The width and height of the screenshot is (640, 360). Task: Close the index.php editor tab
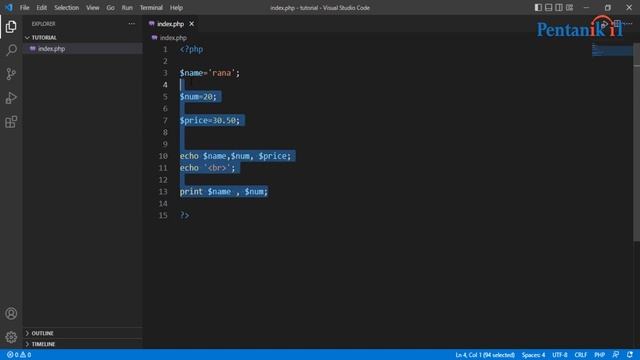click(191, 24)
